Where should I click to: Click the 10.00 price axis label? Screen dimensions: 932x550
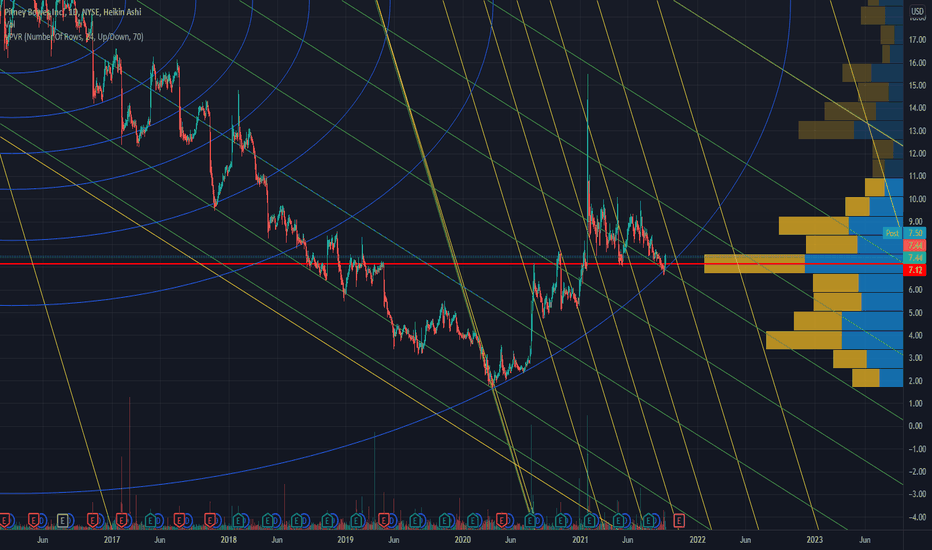(x=917, y=199)
